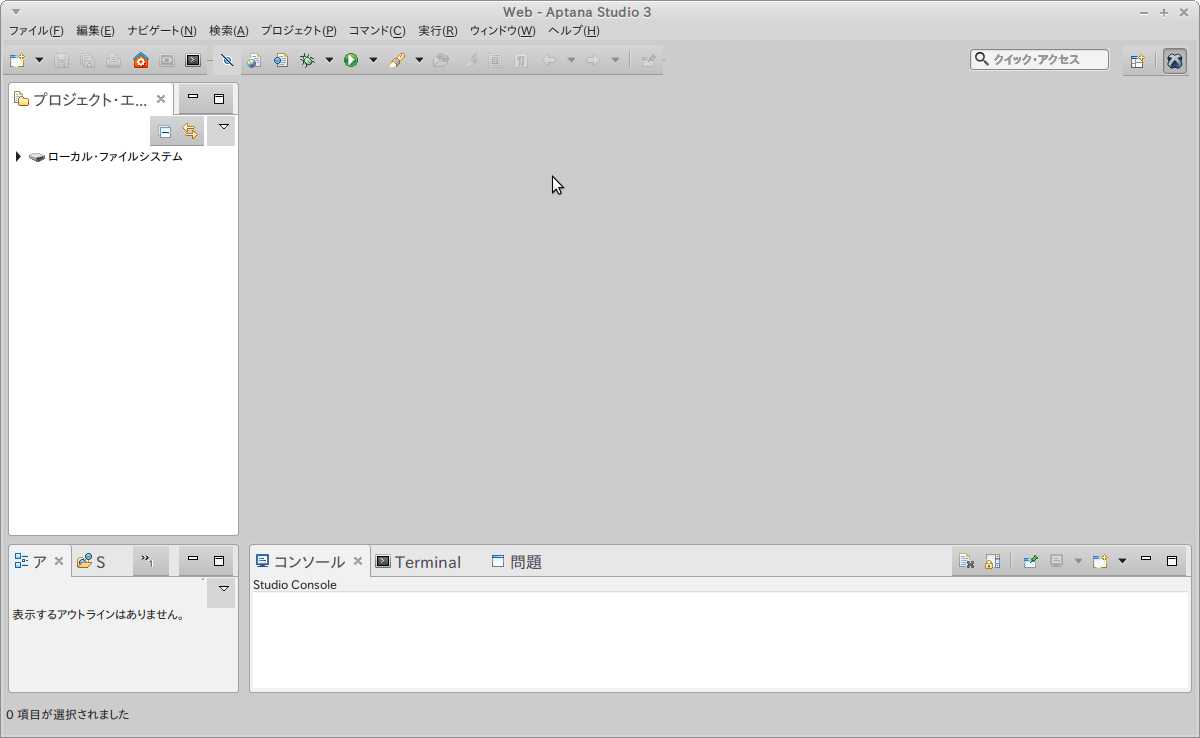Open the Project Explorer view menu triangle

pyautogui.click(x=224, y=127)
